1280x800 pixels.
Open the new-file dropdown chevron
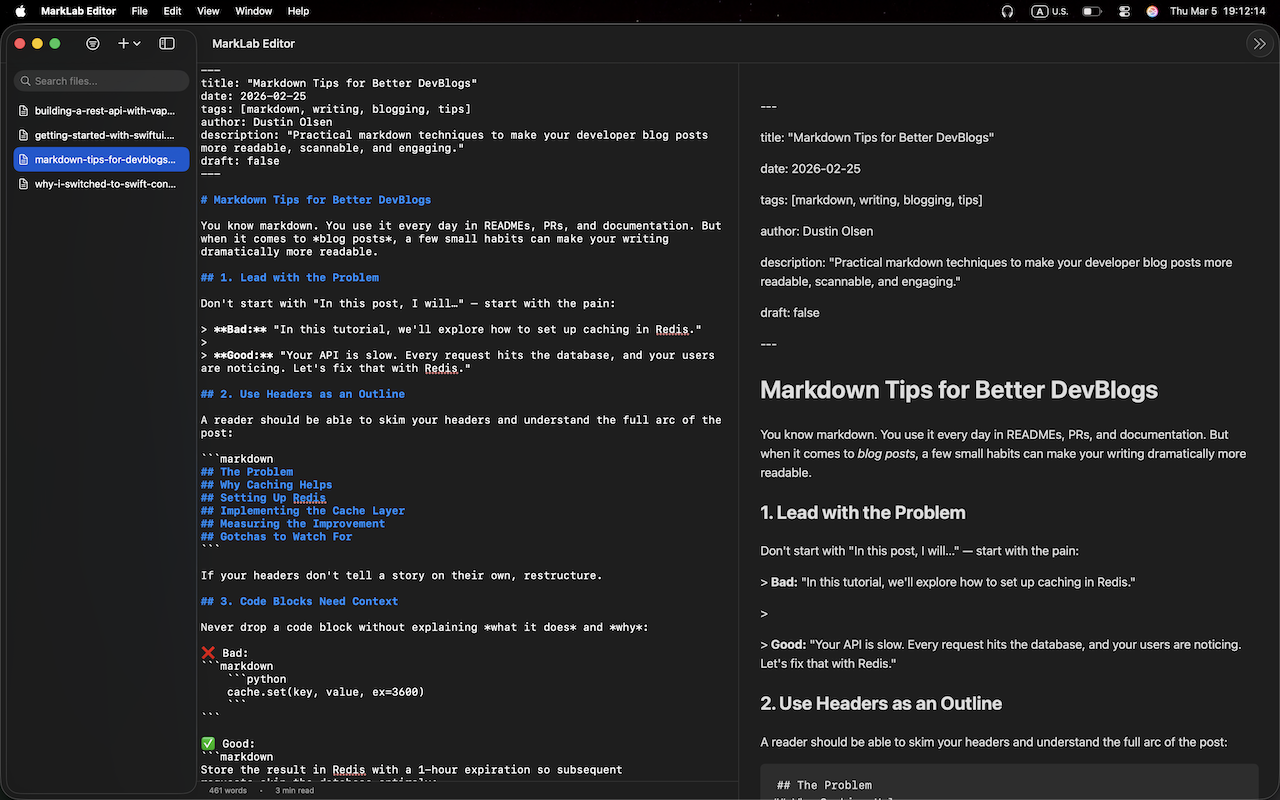(x=137, y=44)
